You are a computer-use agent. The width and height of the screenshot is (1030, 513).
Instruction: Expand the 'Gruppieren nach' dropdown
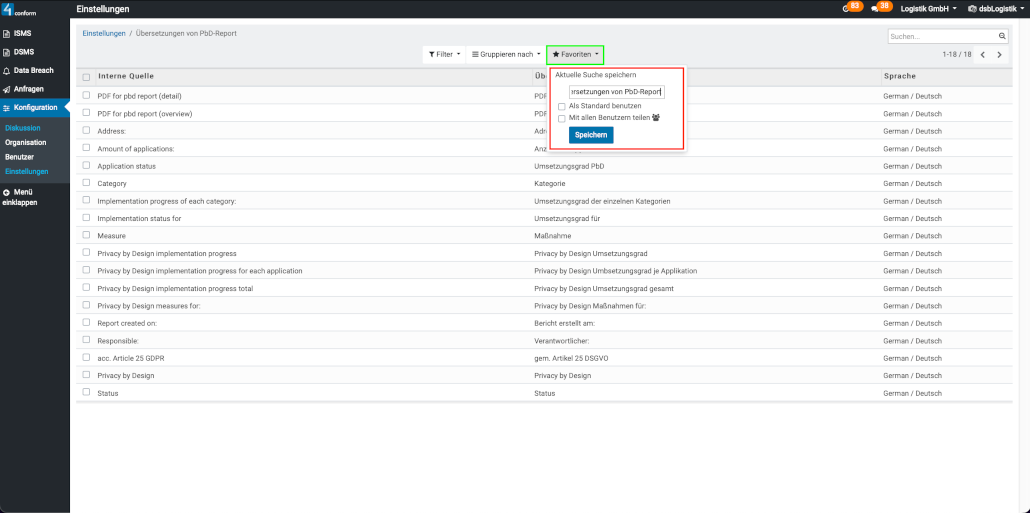click(505, 54)
